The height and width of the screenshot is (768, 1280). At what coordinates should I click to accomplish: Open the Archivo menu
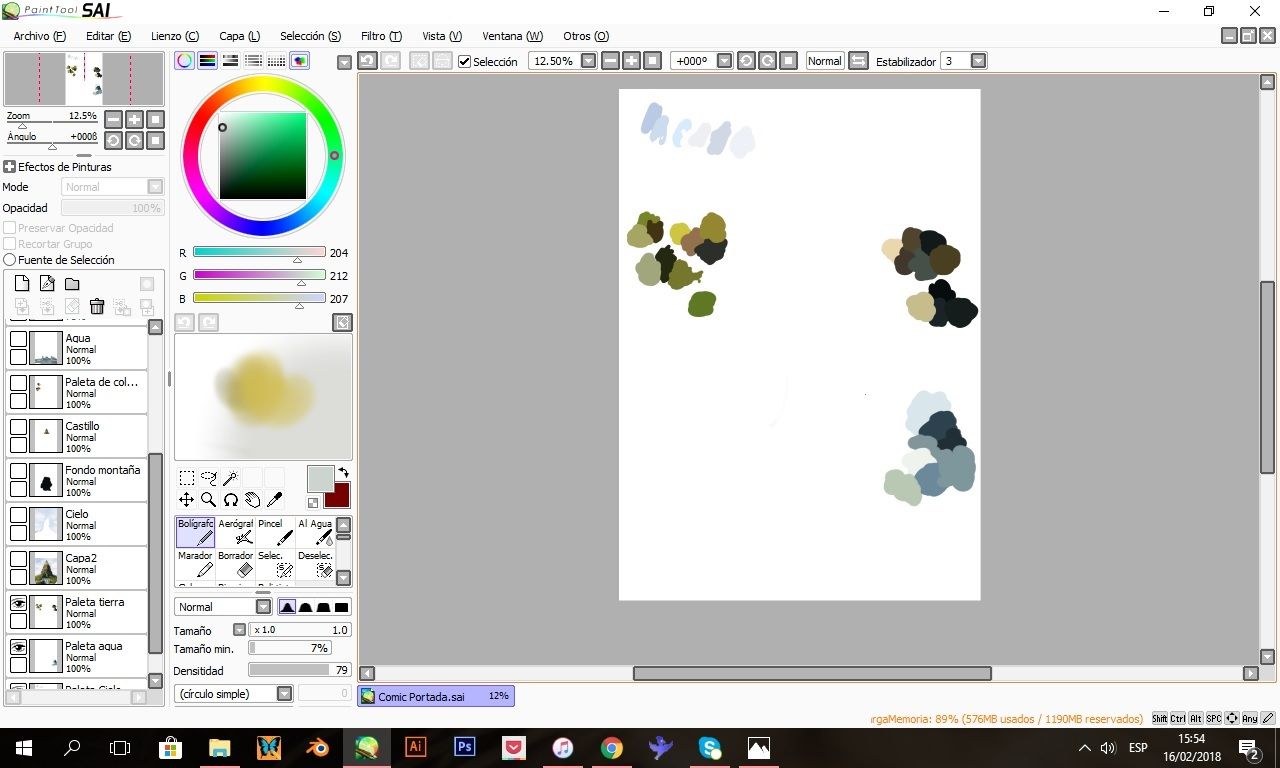40,36
